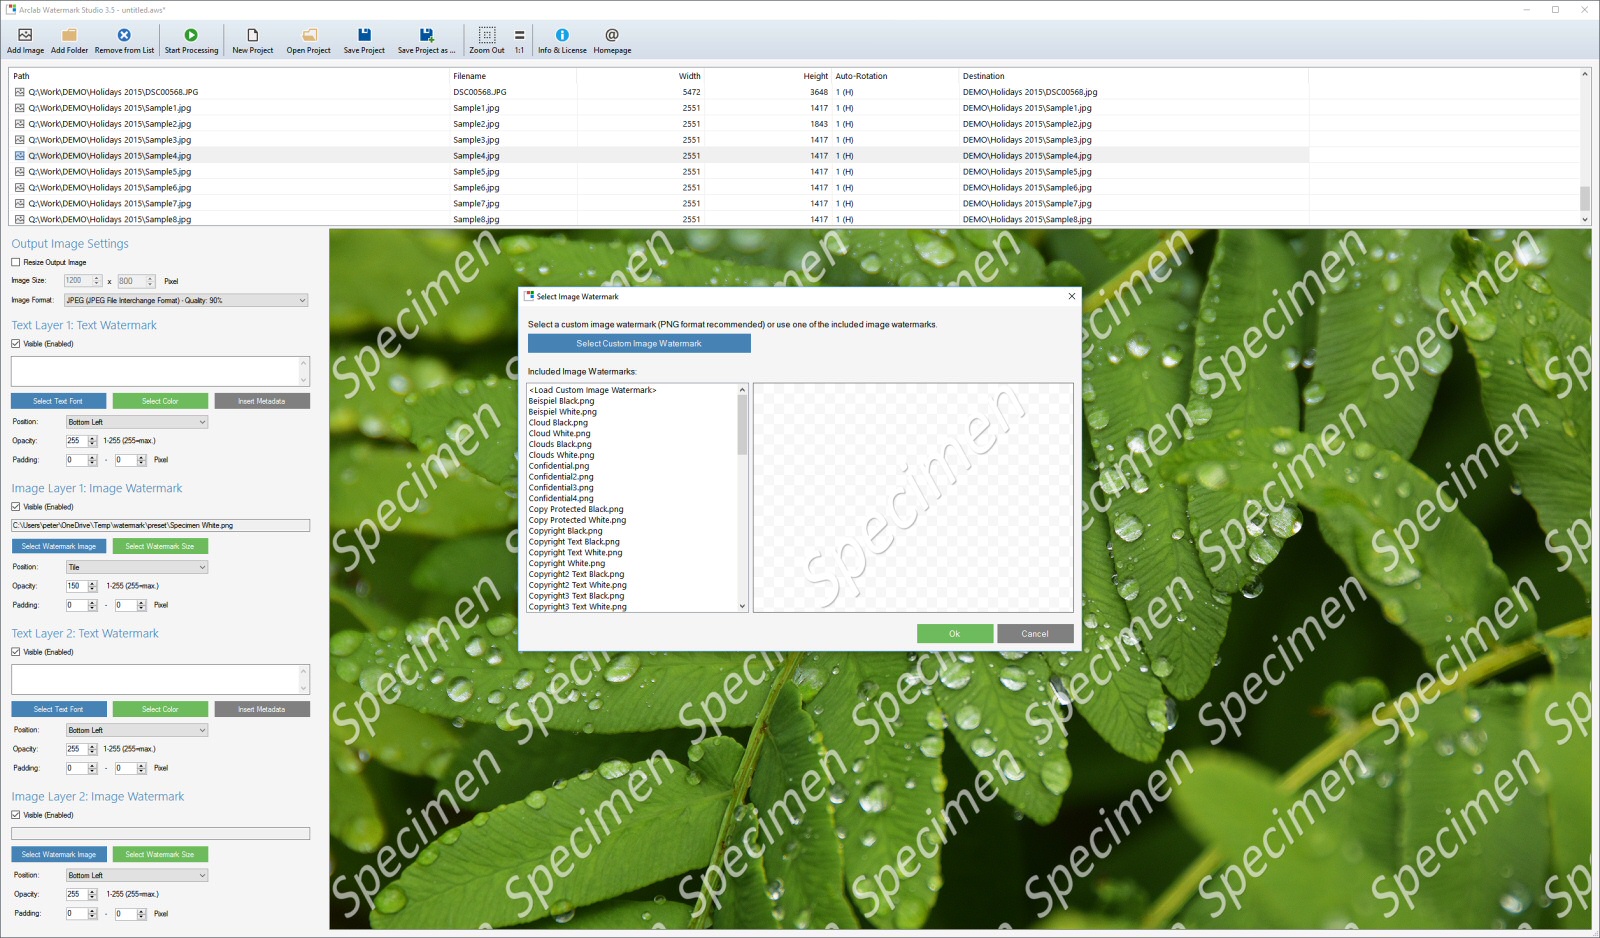1600x938 pixels.
Task: Click Select Watermark Image for Image Layer 2
Action: click(59, 854)
